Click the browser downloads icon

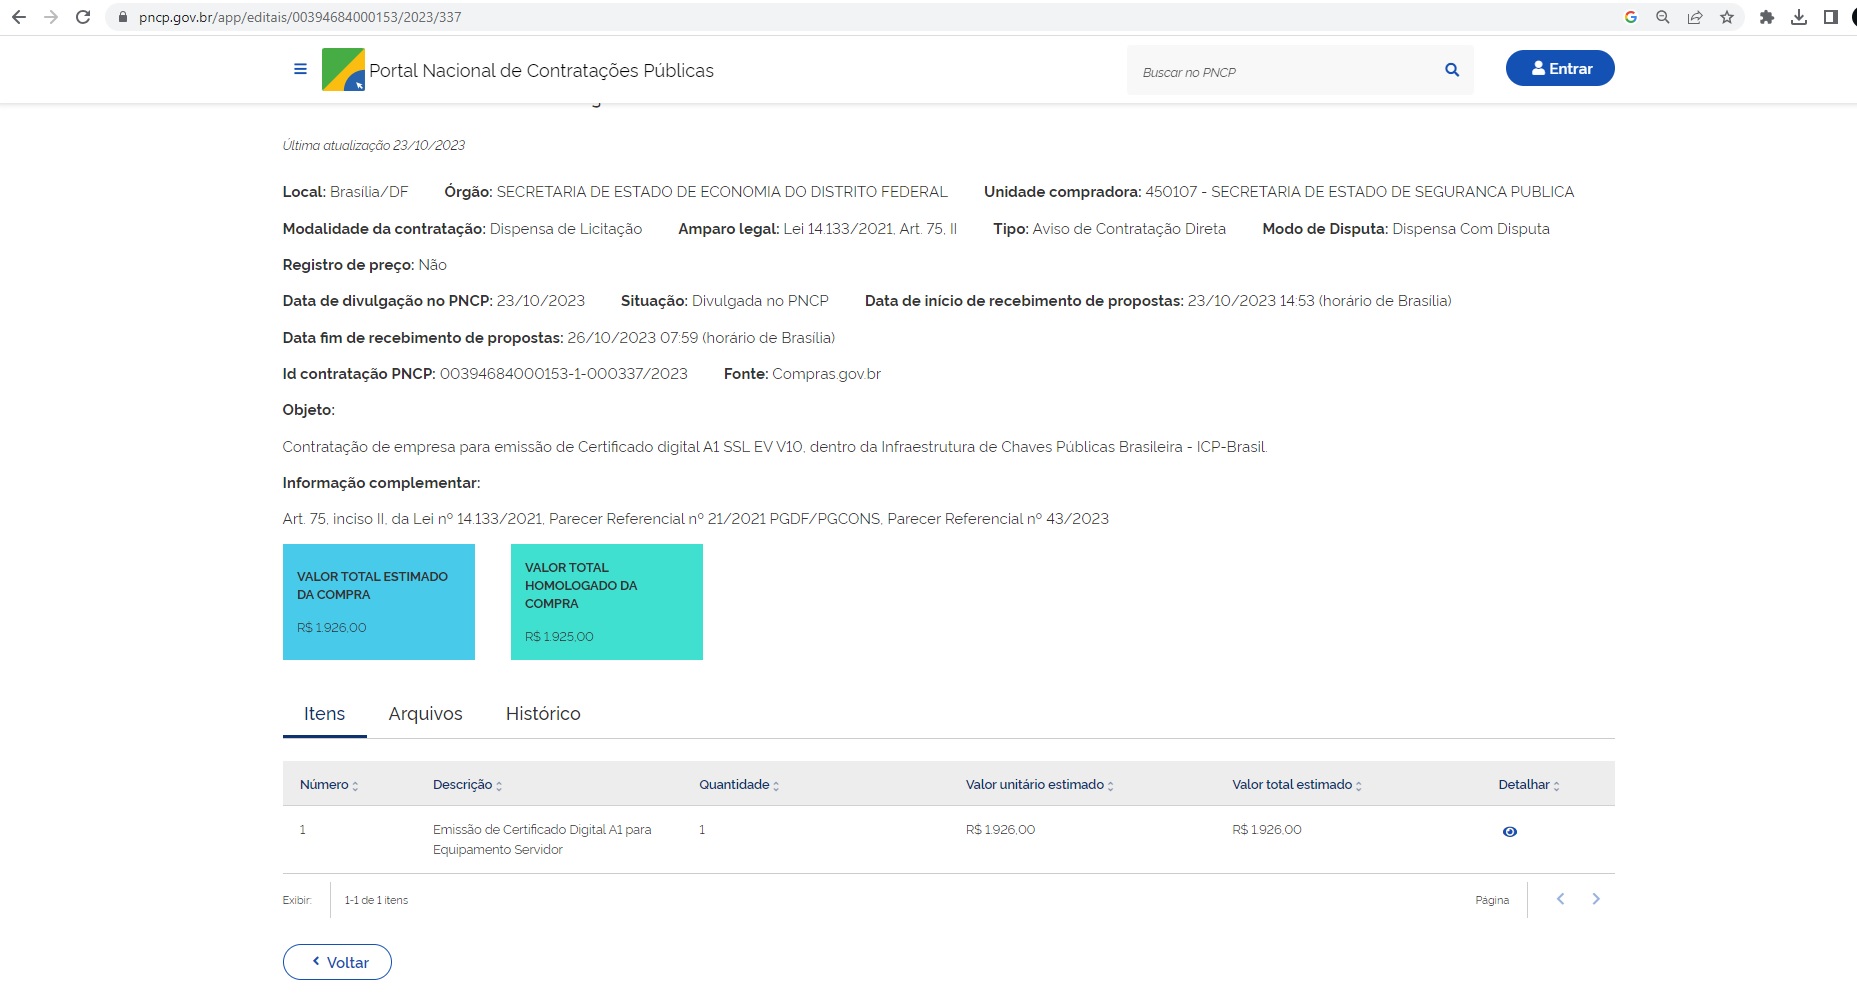(x=1799, y=17)
